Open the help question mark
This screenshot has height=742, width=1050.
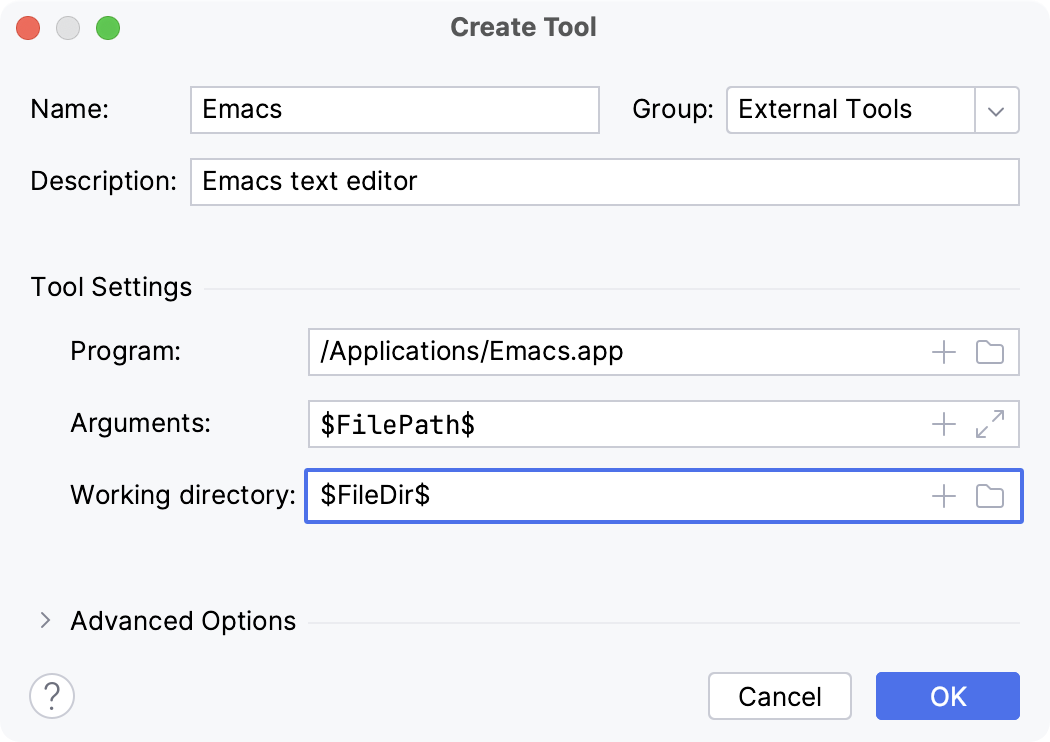[x=51, y=696]
